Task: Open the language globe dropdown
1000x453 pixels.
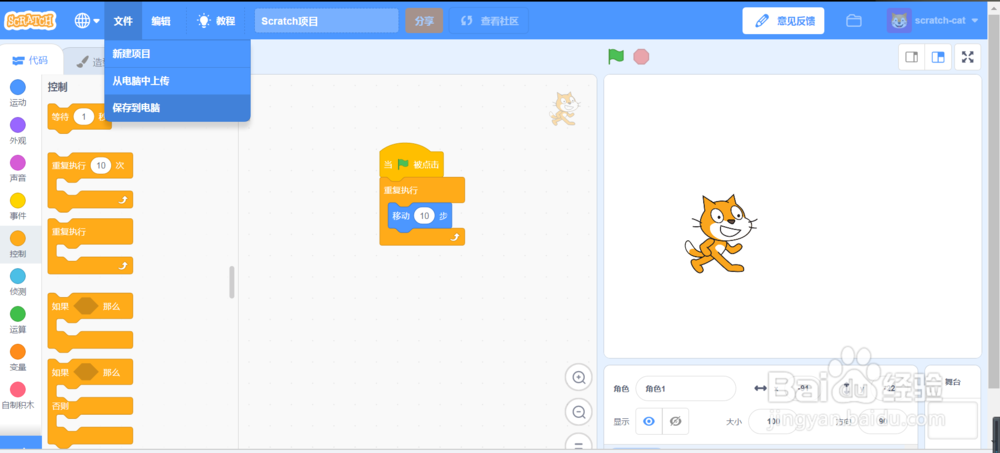Action: coord(87,20)
